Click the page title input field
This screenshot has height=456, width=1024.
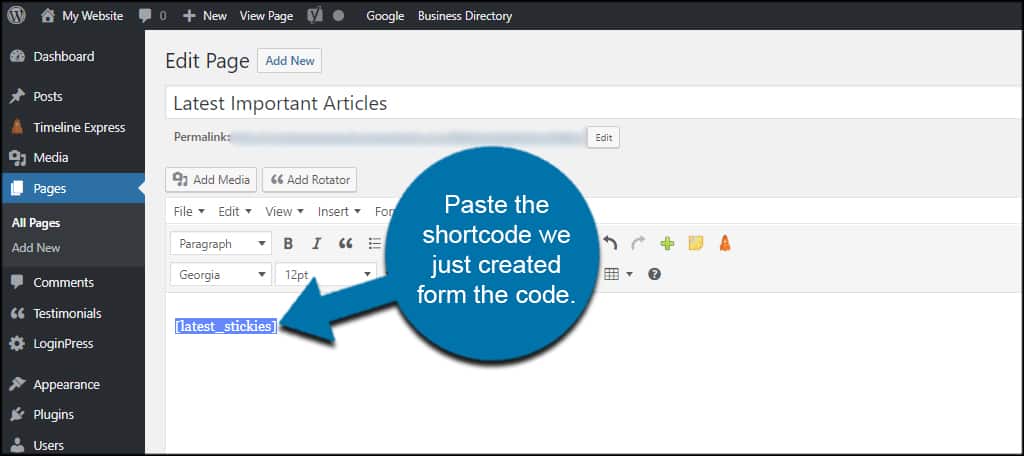[590, 103]
